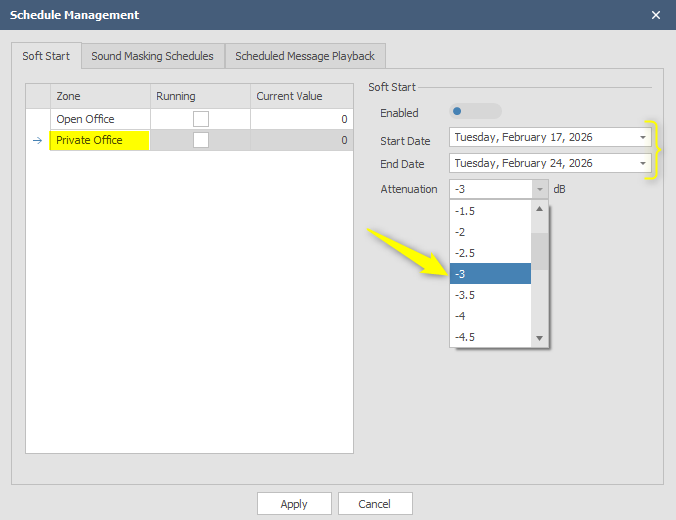Screen dimensions: 676x520
Task: Toggle the Soft Start Enabled switch
Action: pos(476,112)
